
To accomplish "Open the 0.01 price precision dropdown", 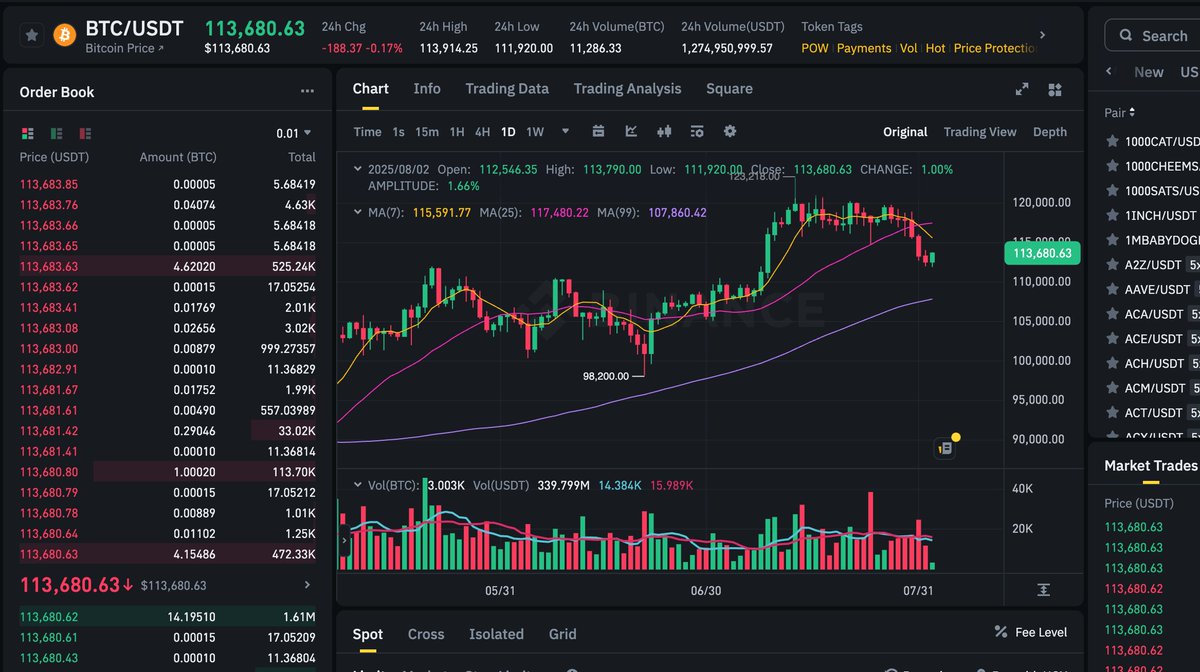I will tap(294, 133).
